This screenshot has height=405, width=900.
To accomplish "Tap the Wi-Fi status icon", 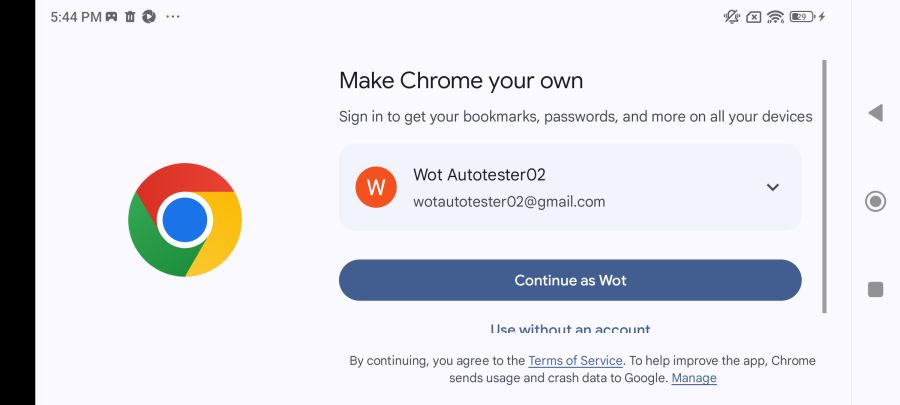I will pos(775,17).
